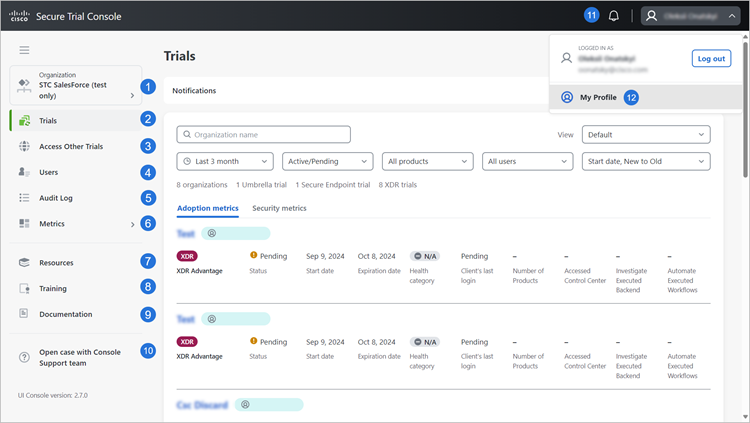750x423 pixels.
Task: Click the user avatar icon in header
Action: pos(651,16)
